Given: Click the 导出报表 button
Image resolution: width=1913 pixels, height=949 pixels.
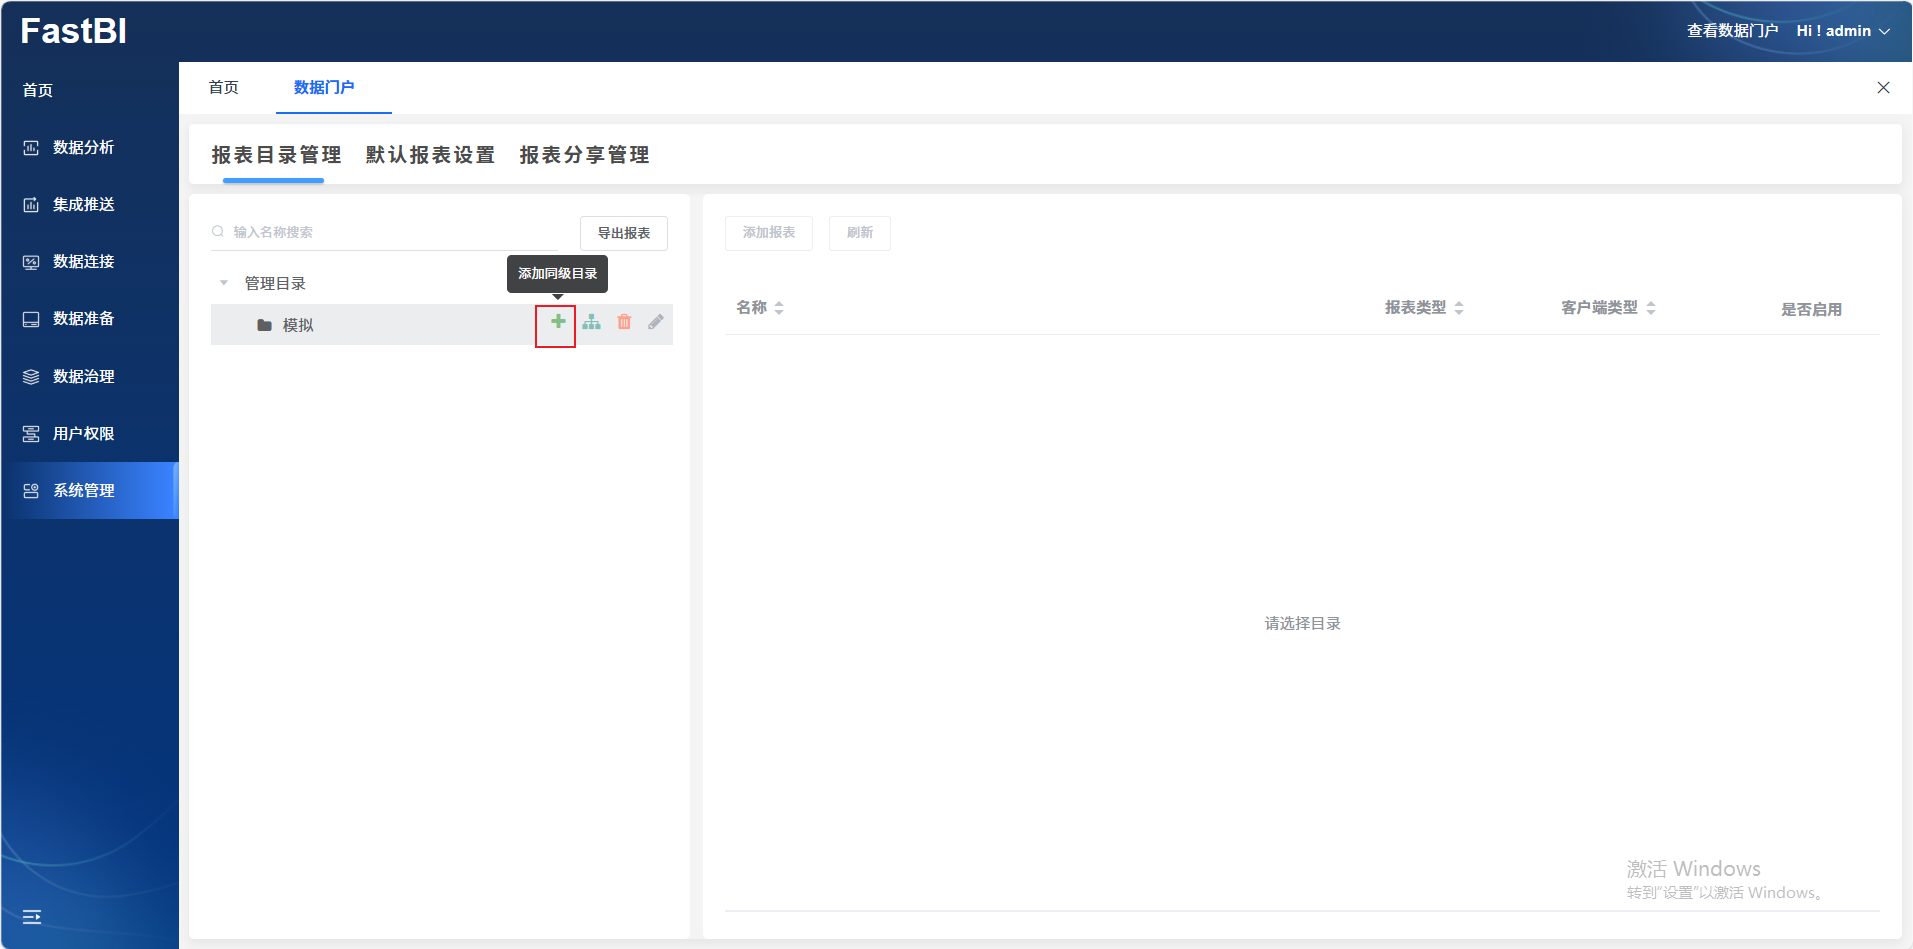Looking at the screenshot, I should [x=624, y=233].
